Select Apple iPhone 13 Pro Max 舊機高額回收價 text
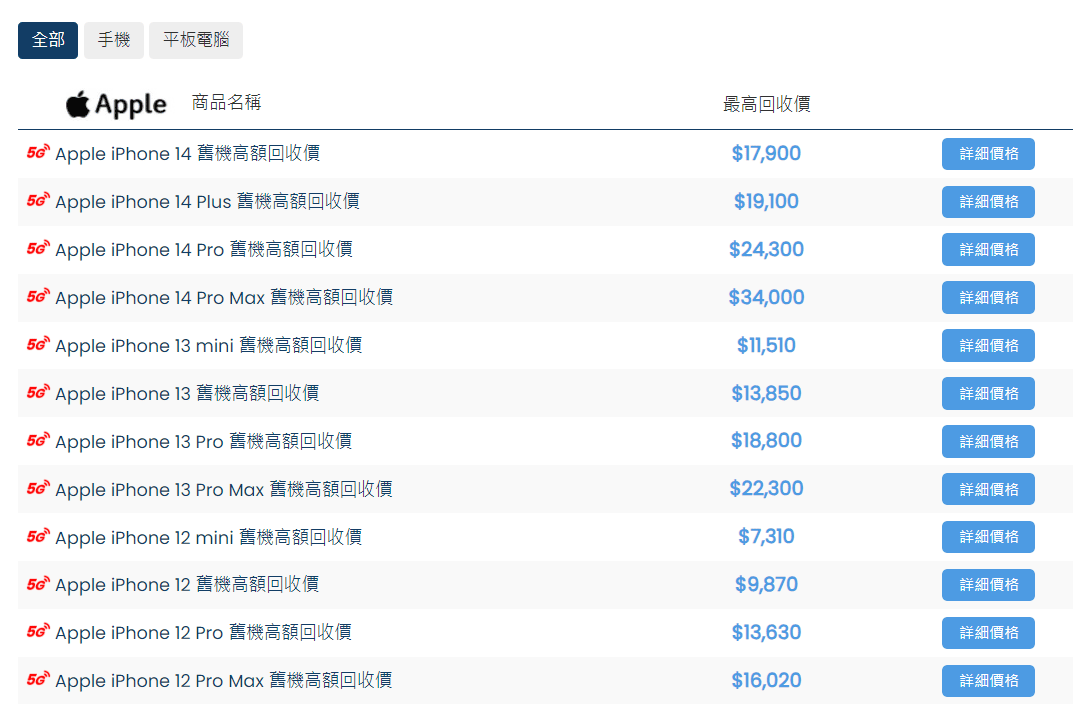1073x704 pixels. (224, 488)
